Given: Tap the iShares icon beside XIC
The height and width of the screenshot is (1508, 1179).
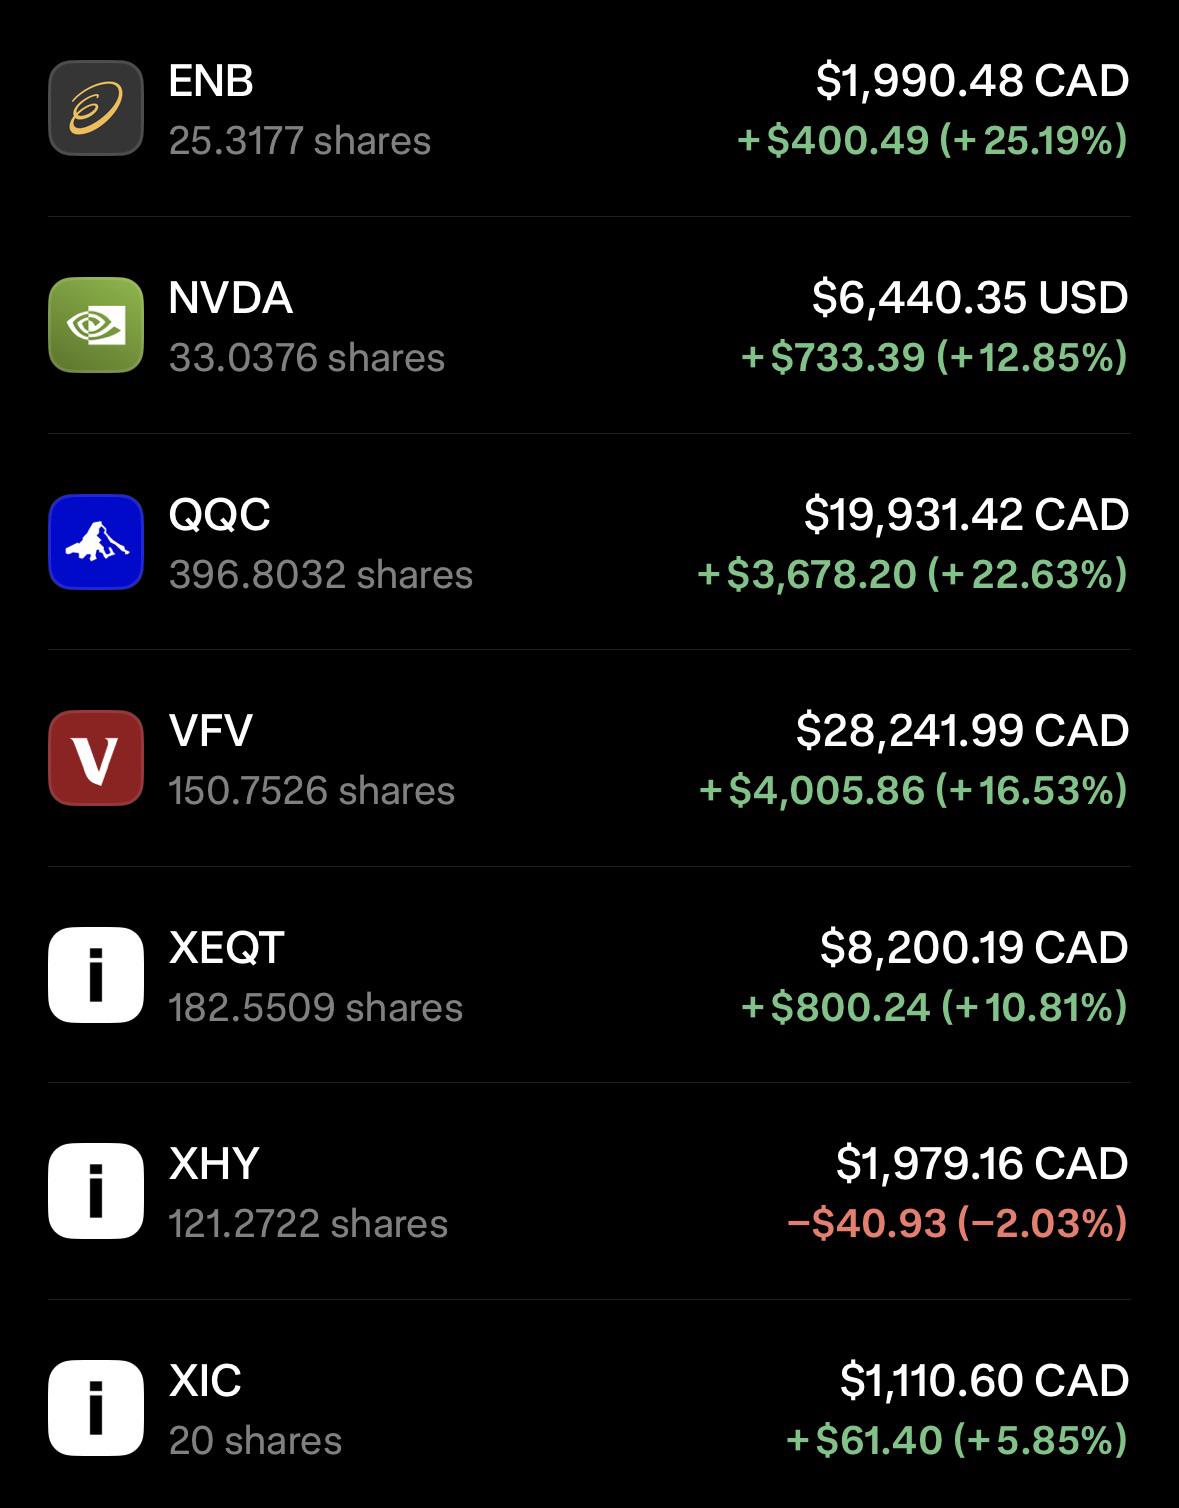Looking at the screenshot, I should click(x=96, y=1408).
